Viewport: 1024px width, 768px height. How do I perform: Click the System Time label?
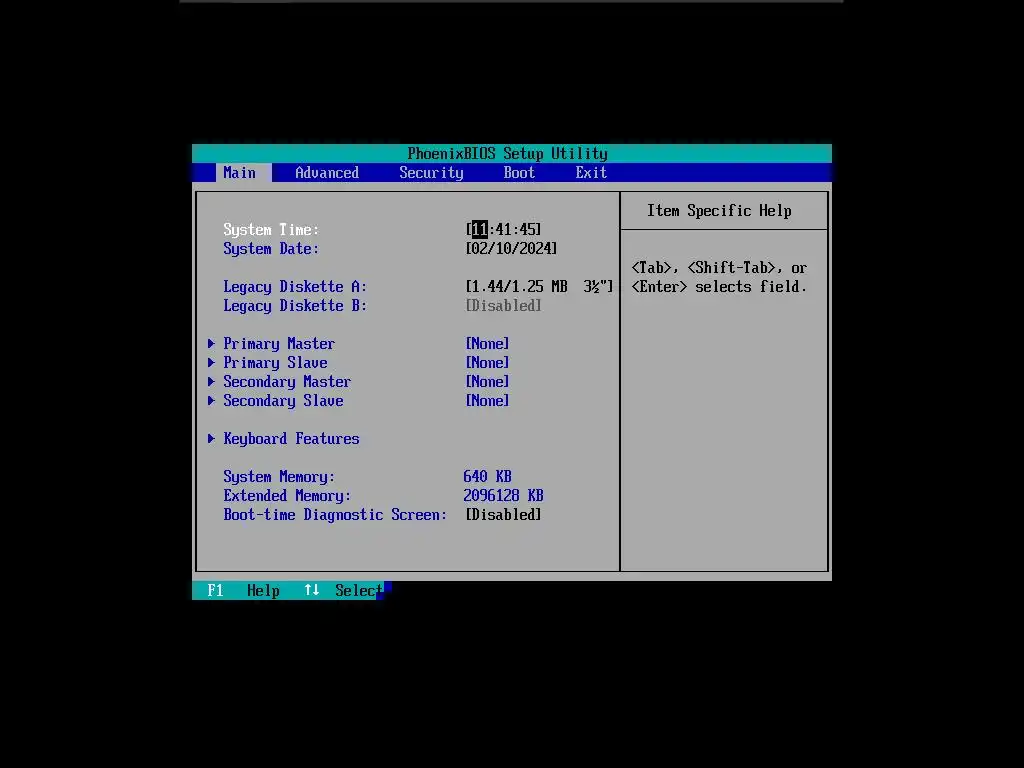point(271,230)
